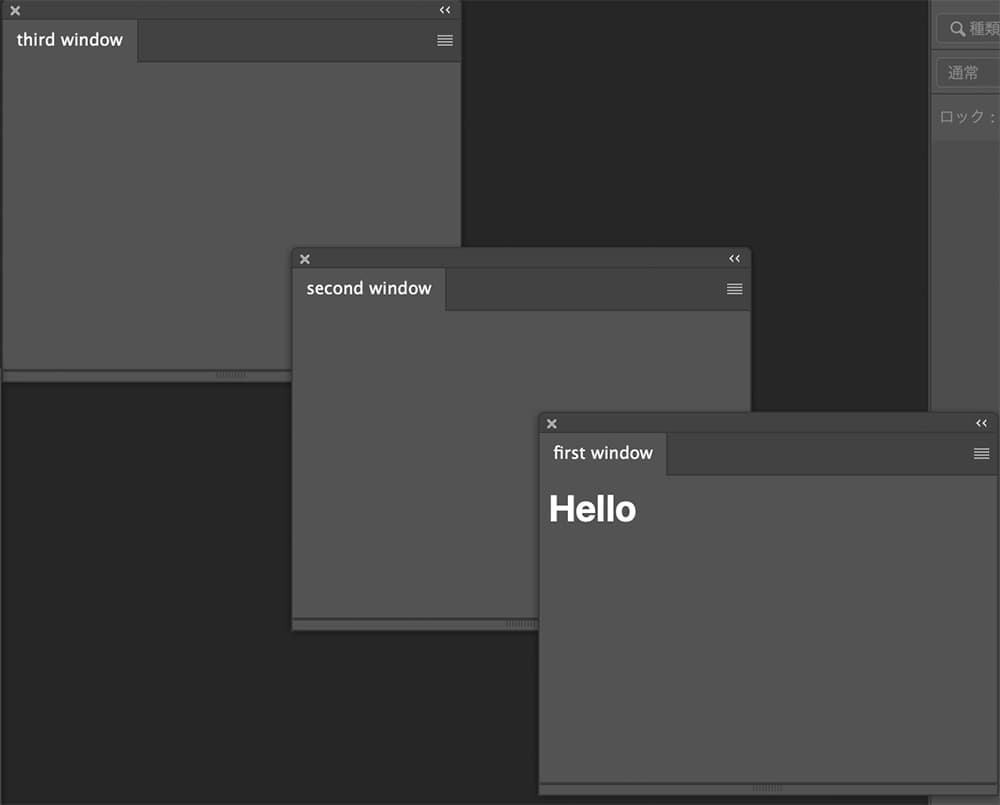1000x805 pixels.
Task: Select the first window tab
Action: (603, 454)
